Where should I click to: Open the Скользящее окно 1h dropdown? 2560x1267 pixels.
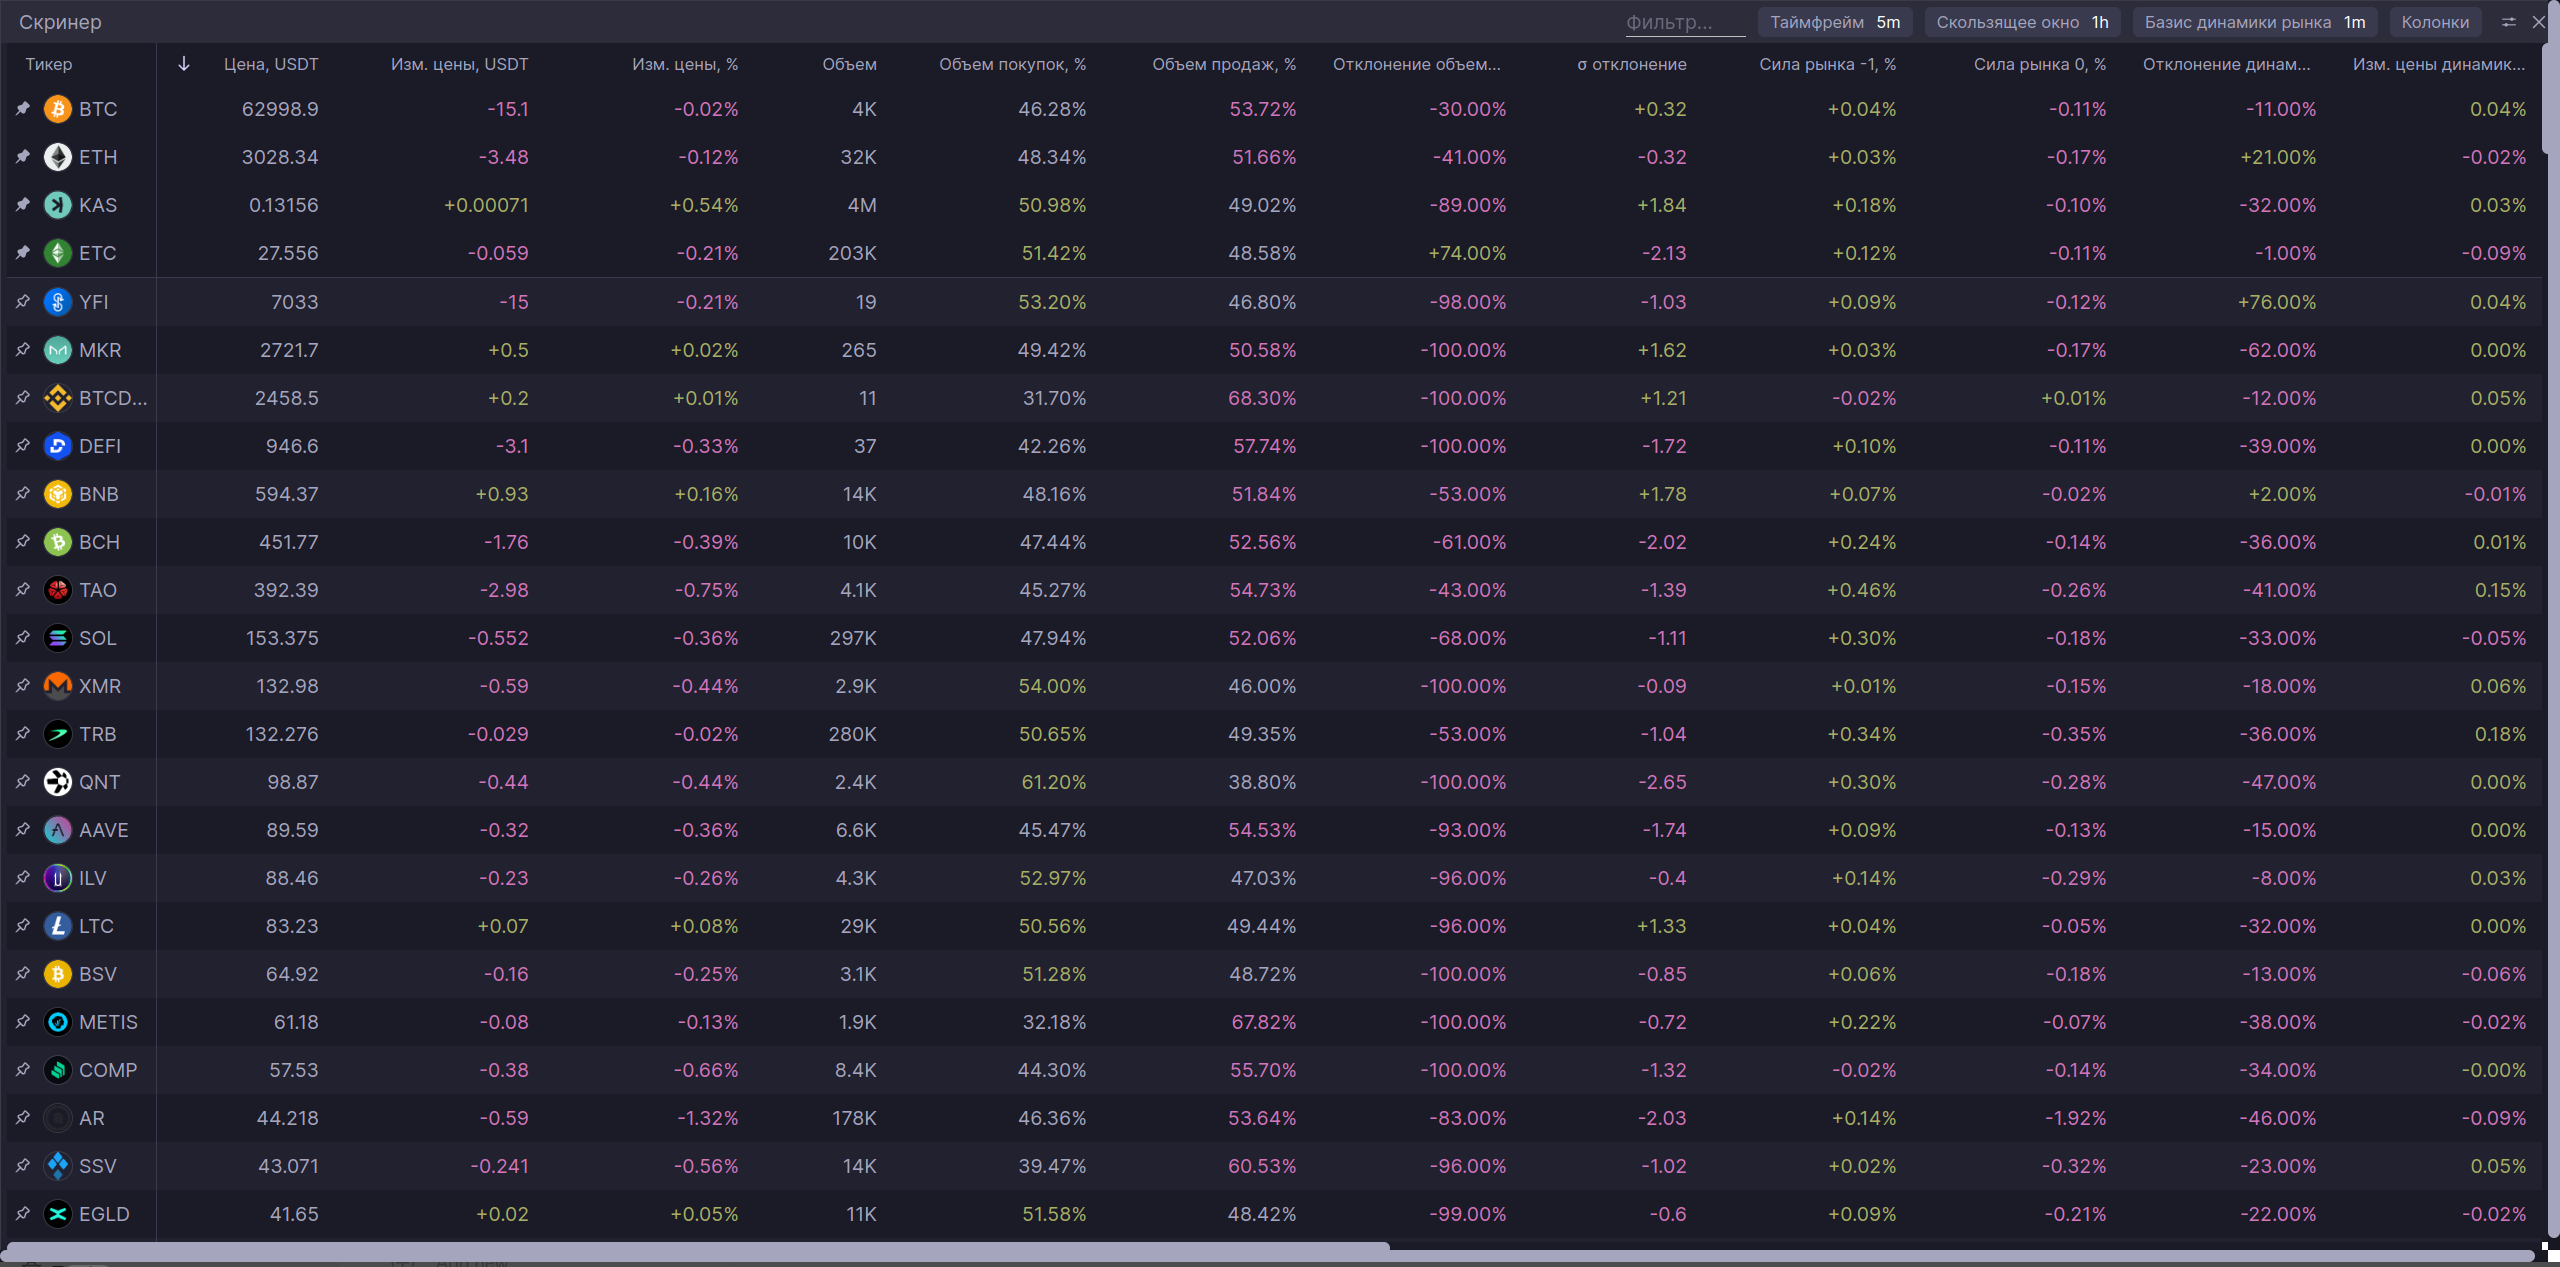tap(2021, 22)
